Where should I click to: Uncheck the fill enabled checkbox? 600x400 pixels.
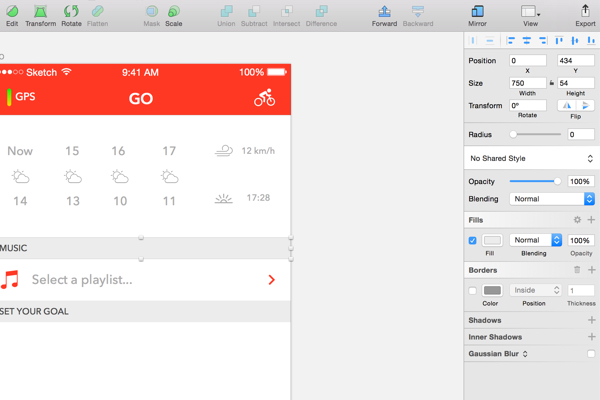(473, 240)
